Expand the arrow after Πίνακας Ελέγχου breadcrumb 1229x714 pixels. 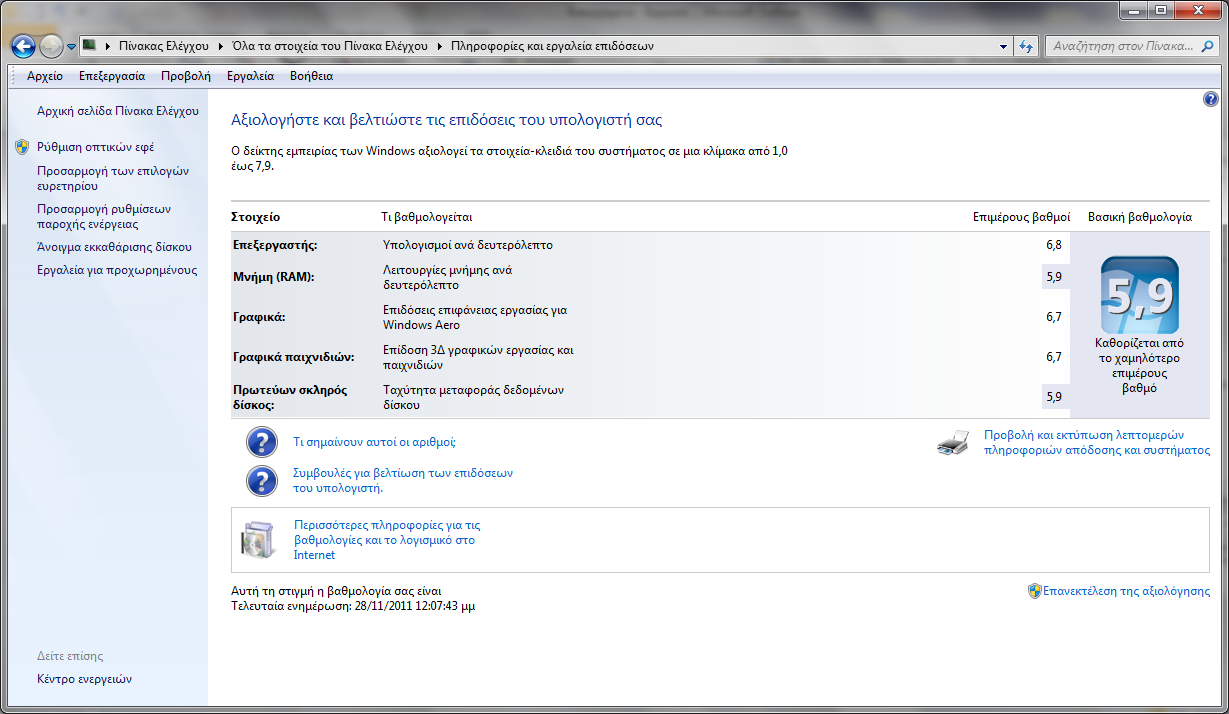[x=220, y=46]
